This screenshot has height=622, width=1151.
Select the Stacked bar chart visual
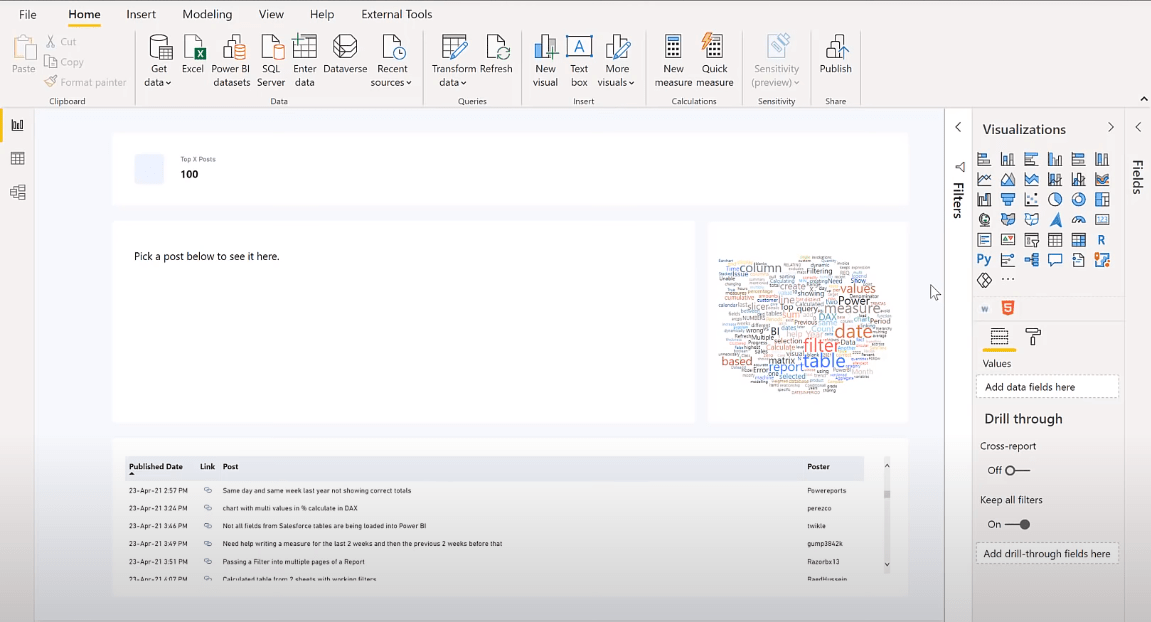click(x=984, y=159)
